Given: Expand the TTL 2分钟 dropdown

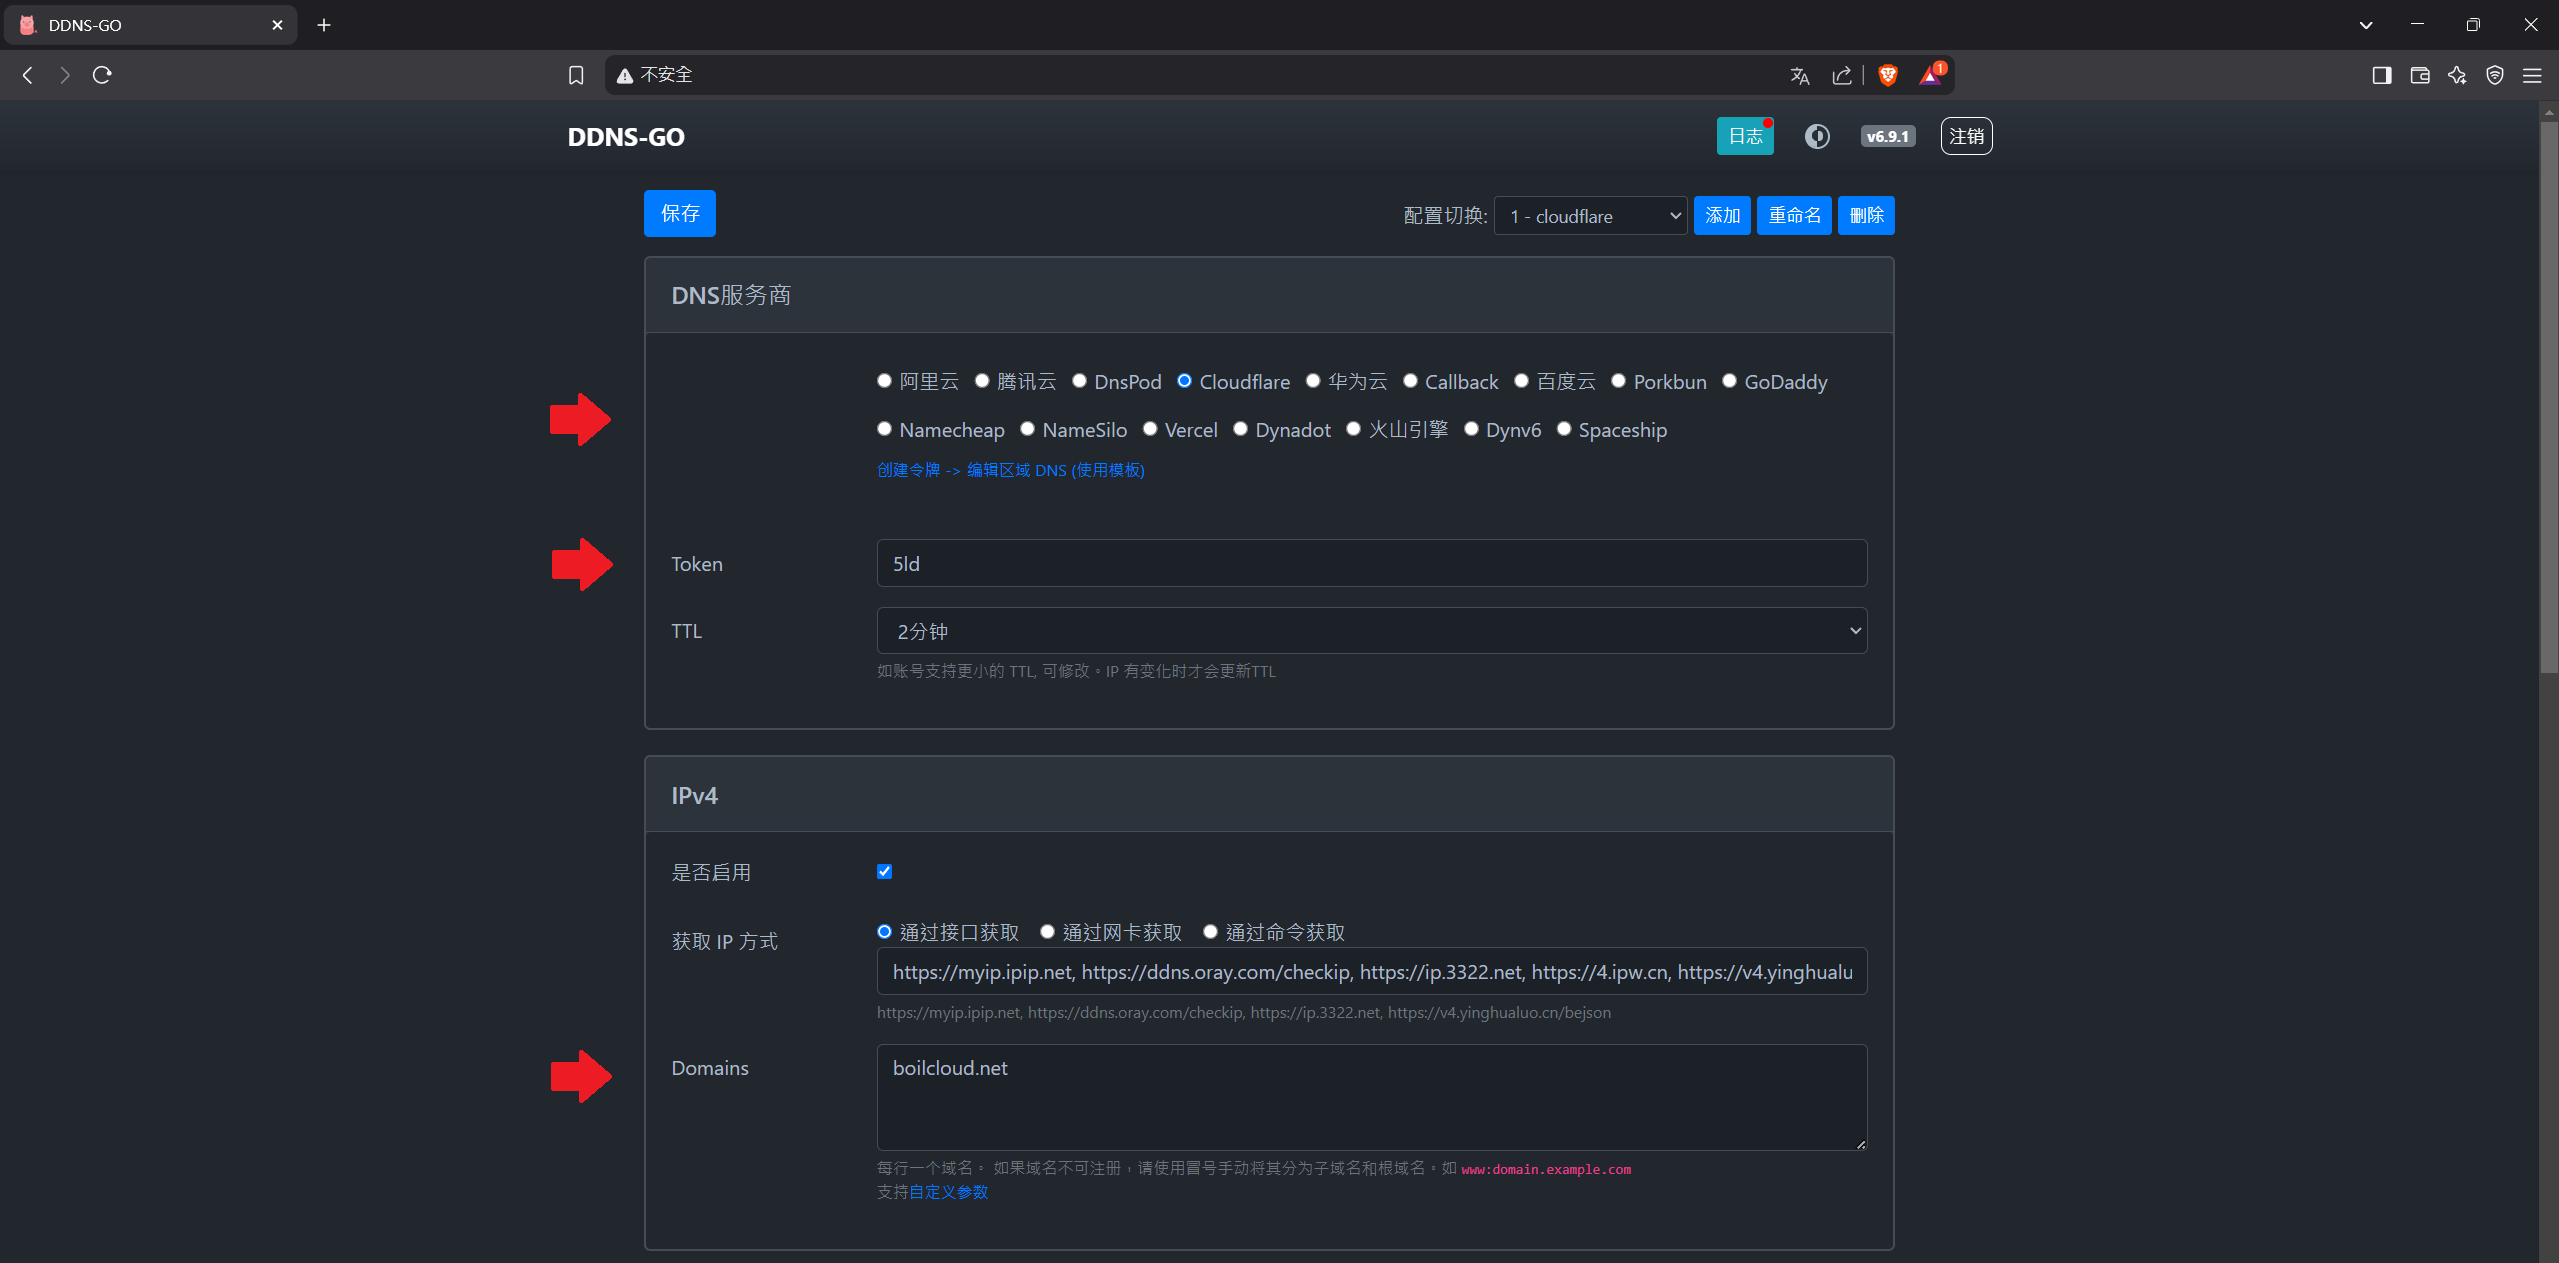Looking at the screenshot, I should click(1372, 631).
